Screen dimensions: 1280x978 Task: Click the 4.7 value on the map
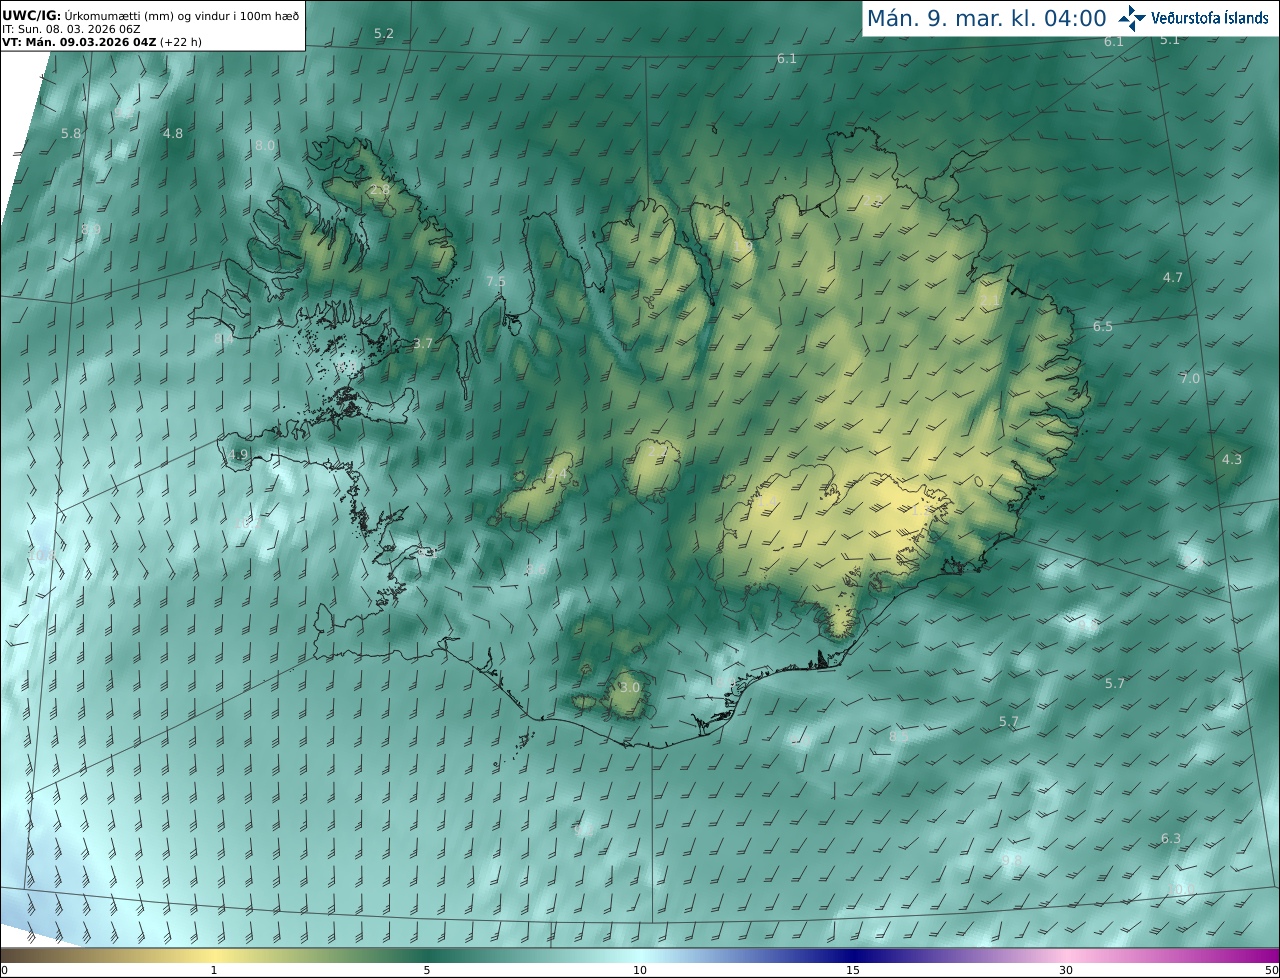click(x=1173, y=278)
